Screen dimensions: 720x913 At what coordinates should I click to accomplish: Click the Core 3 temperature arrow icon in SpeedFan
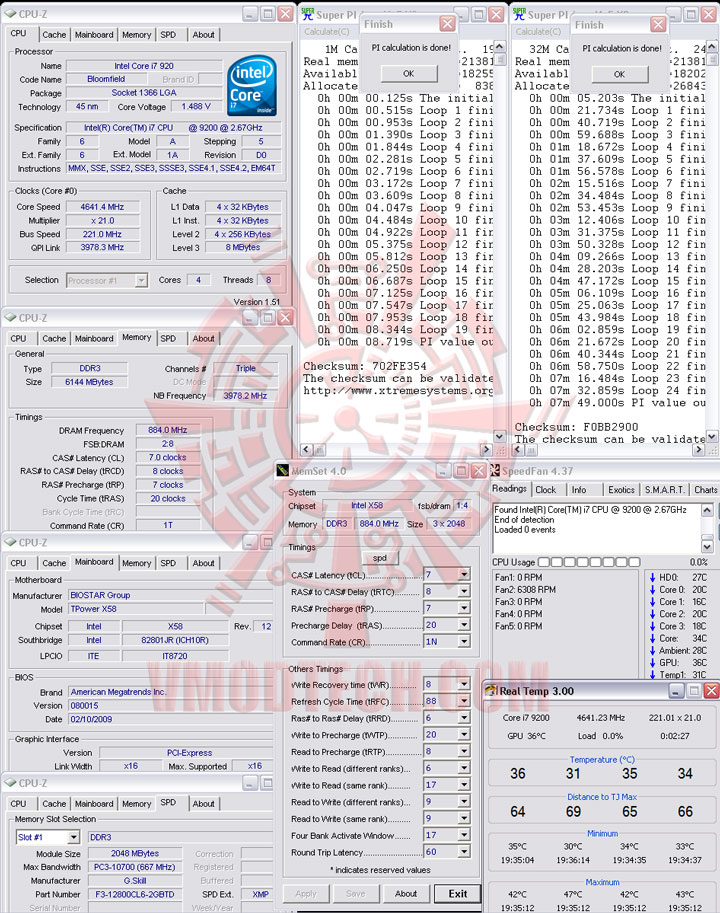click(x=652, y=627)
